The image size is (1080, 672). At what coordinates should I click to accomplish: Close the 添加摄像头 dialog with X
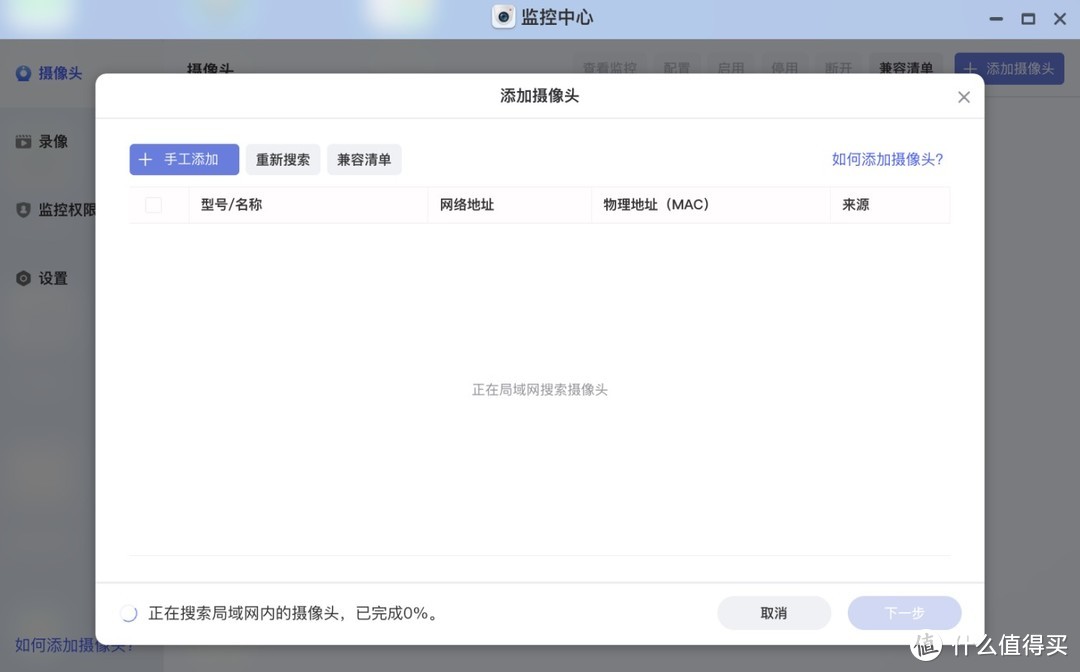pyautogui.click(x=963, y=97)
